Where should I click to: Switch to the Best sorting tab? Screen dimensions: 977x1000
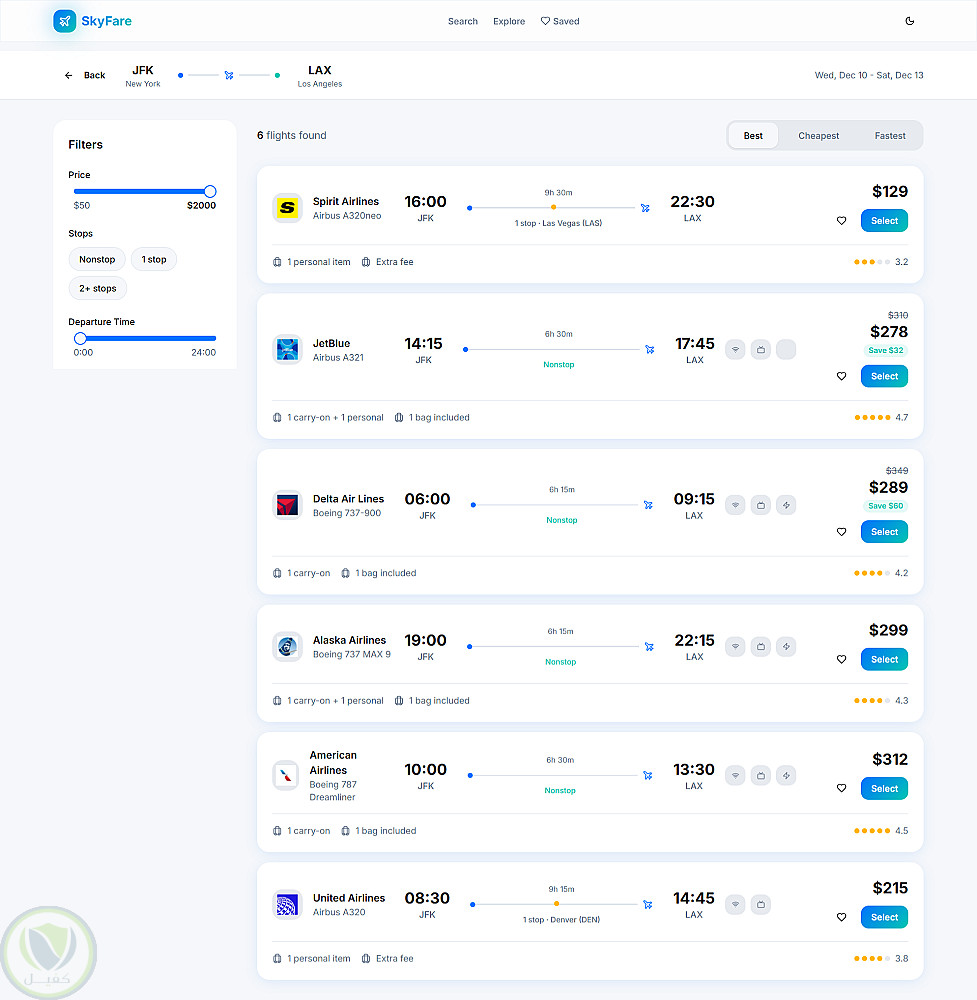753,136
